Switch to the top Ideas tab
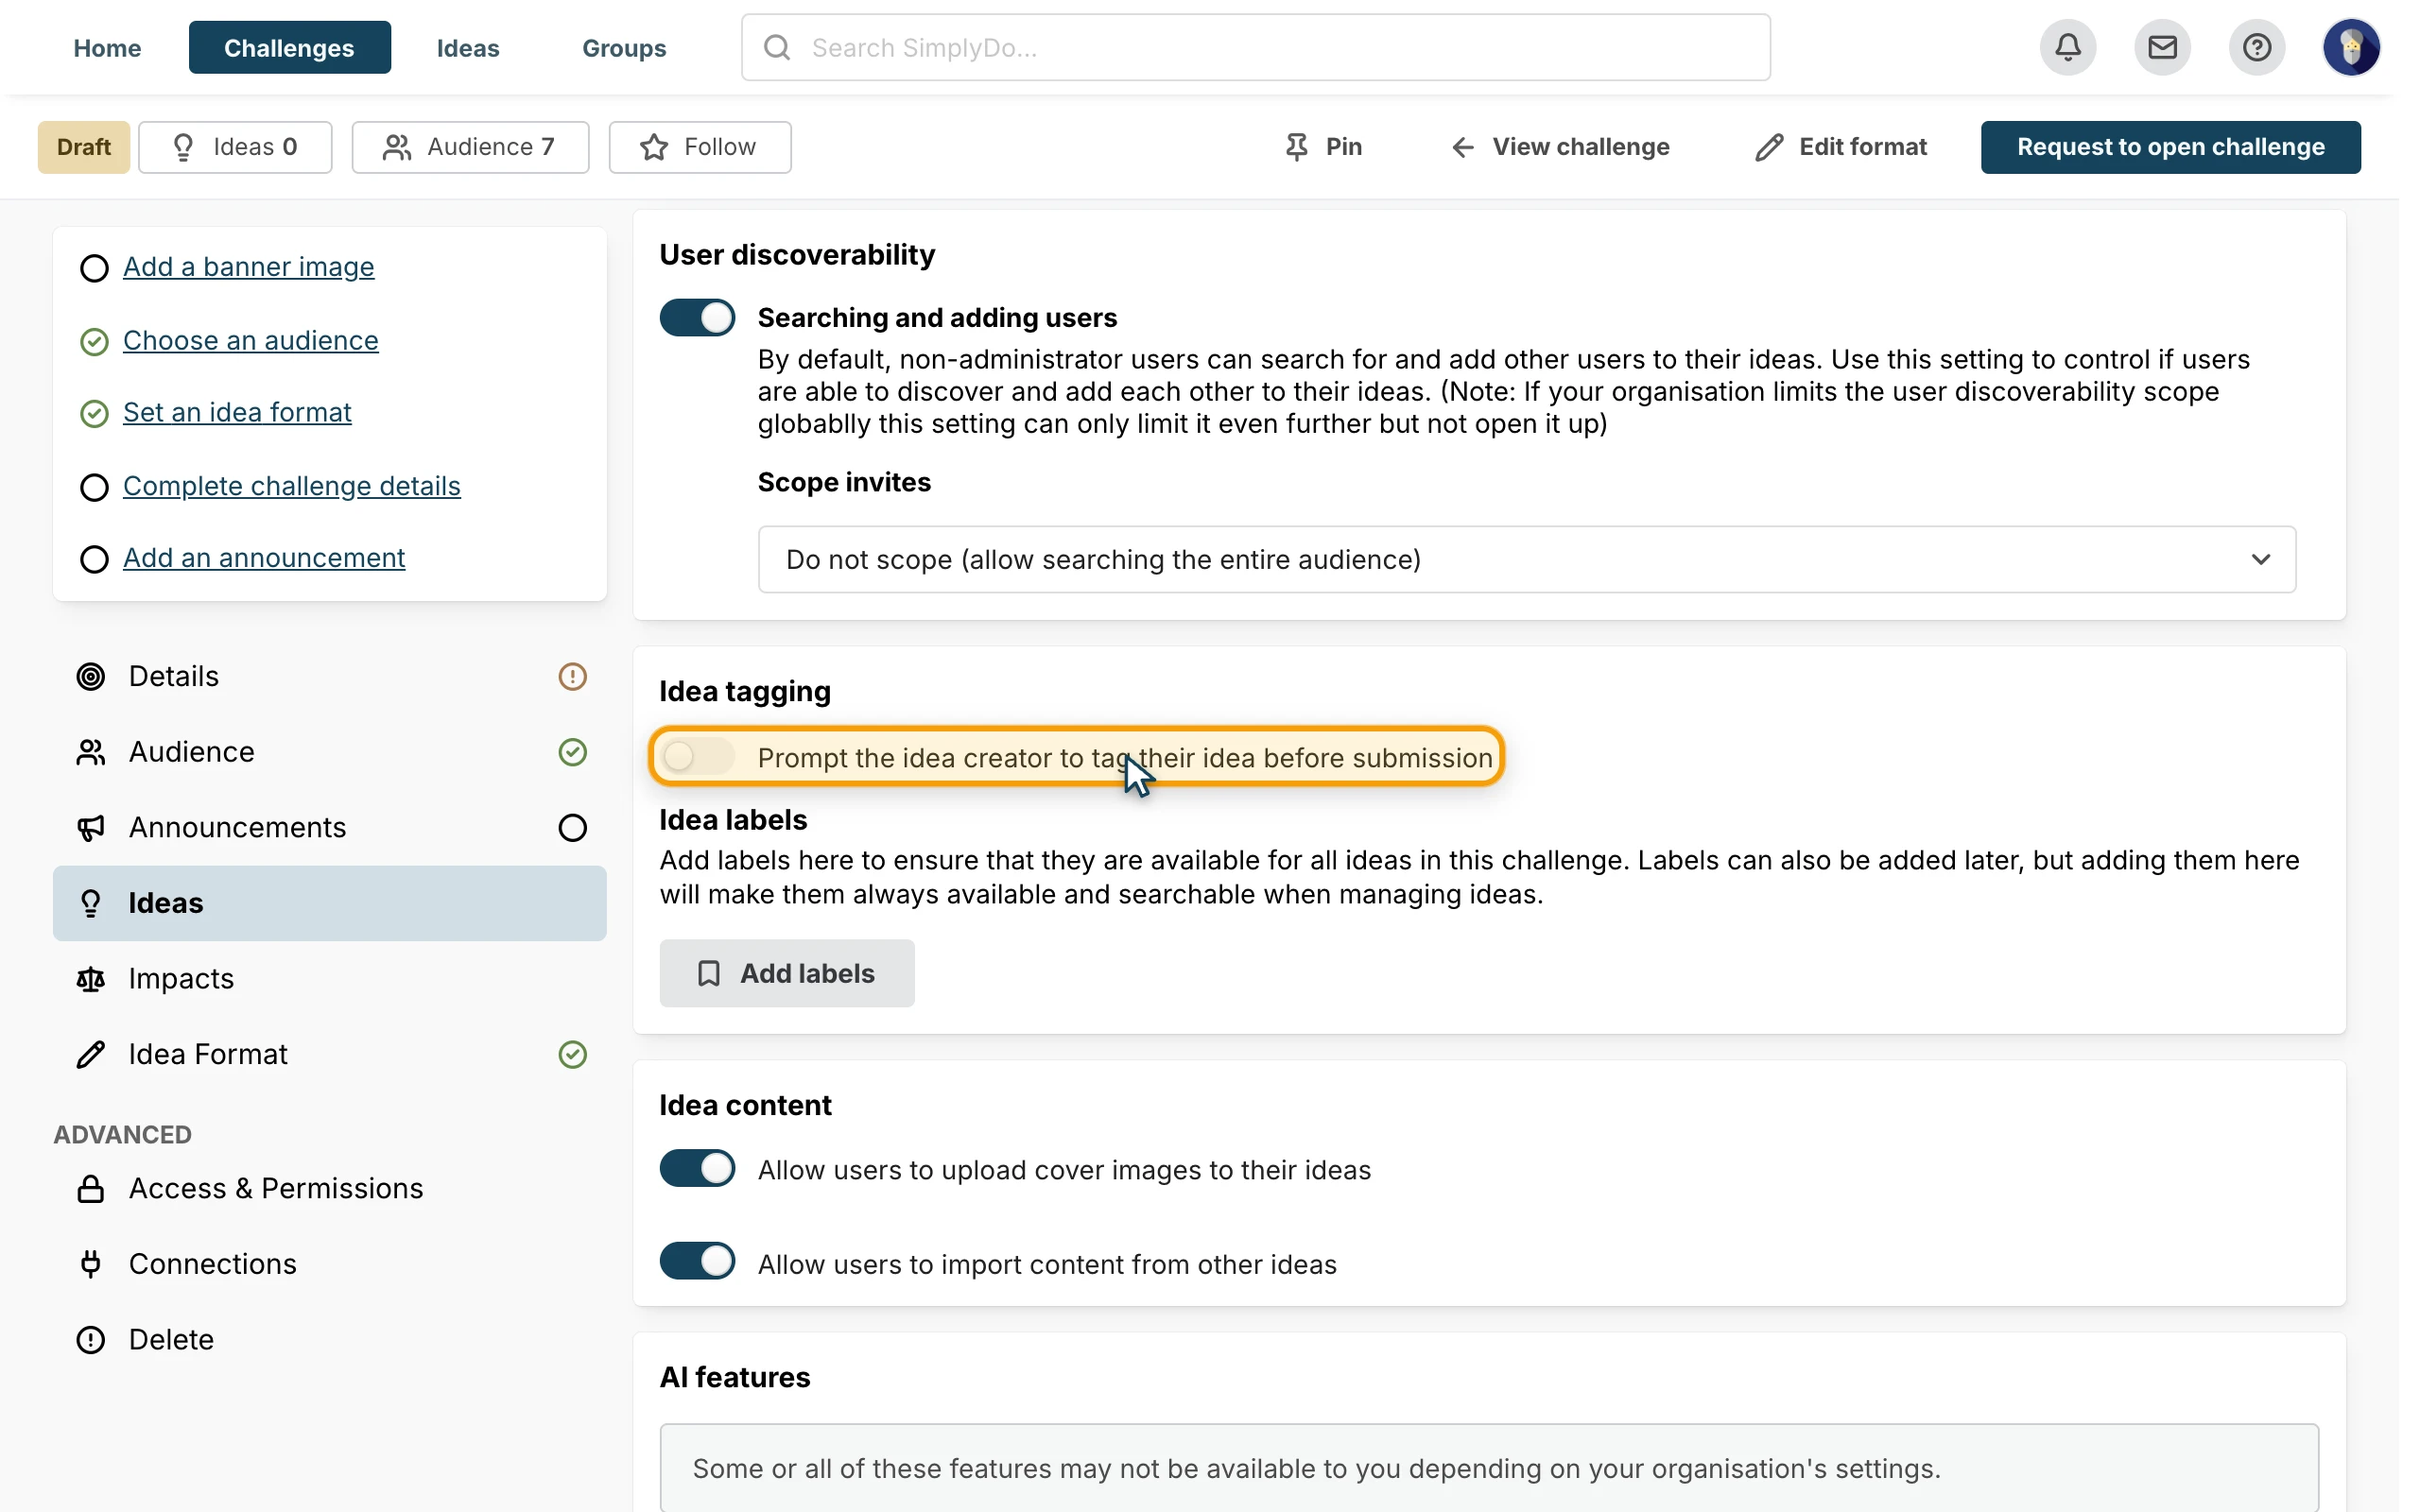2420x1512 pixels. tap(468, 47)
